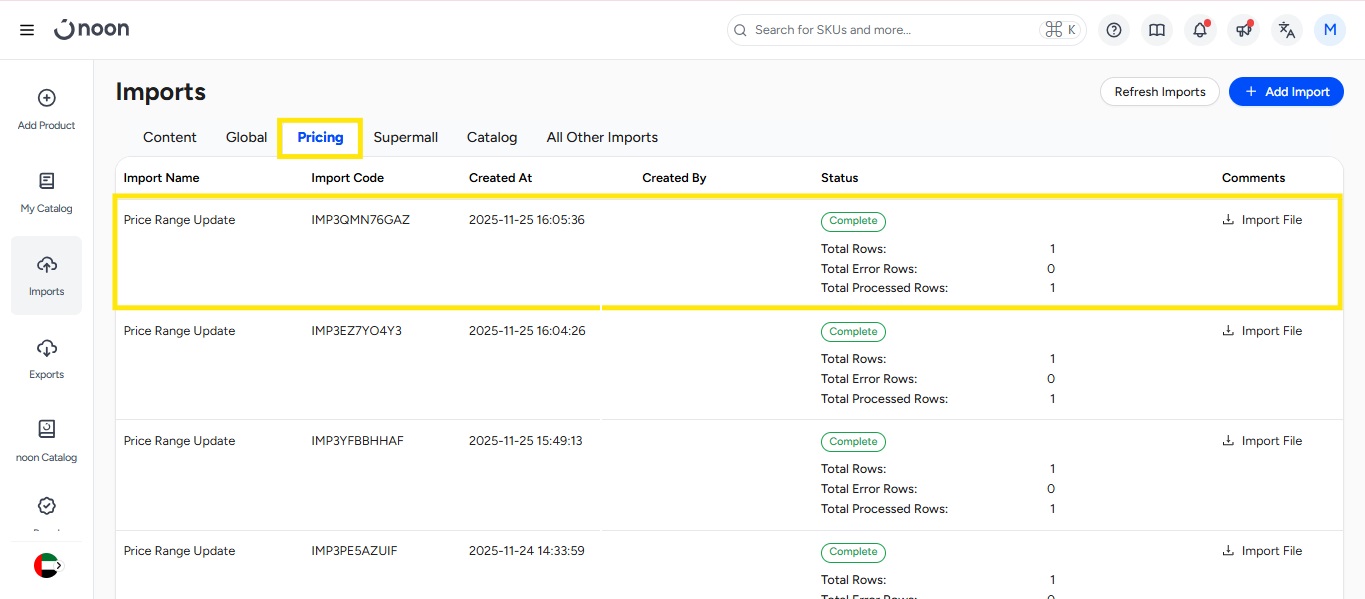1365x599 pixels.
Task: Open the announcements megaphone icon
Action: click(1244, 30)
